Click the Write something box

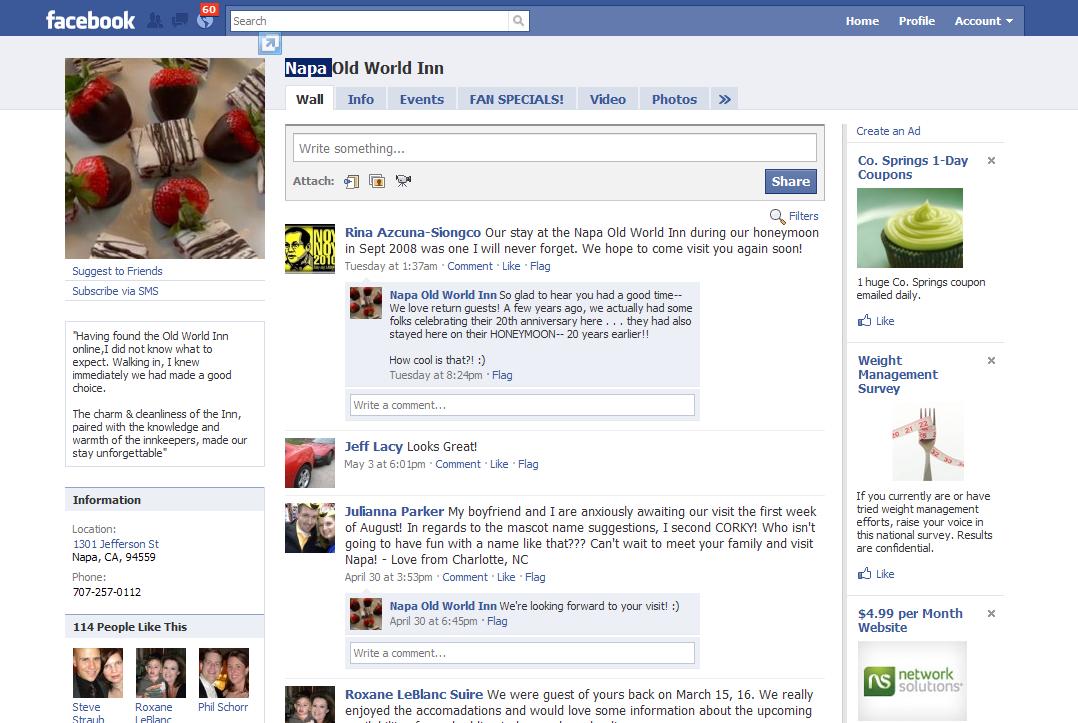(555, 148)
